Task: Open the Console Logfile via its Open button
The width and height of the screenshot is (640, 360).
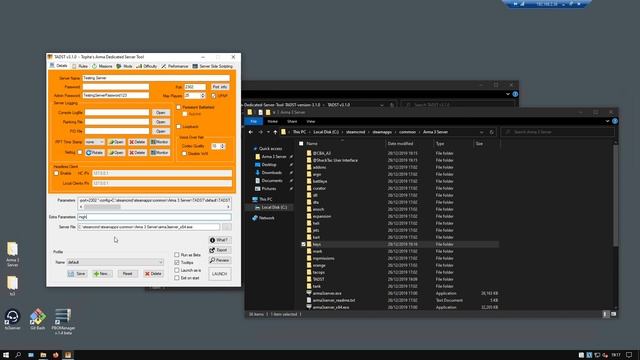Action: coord(160,113)
